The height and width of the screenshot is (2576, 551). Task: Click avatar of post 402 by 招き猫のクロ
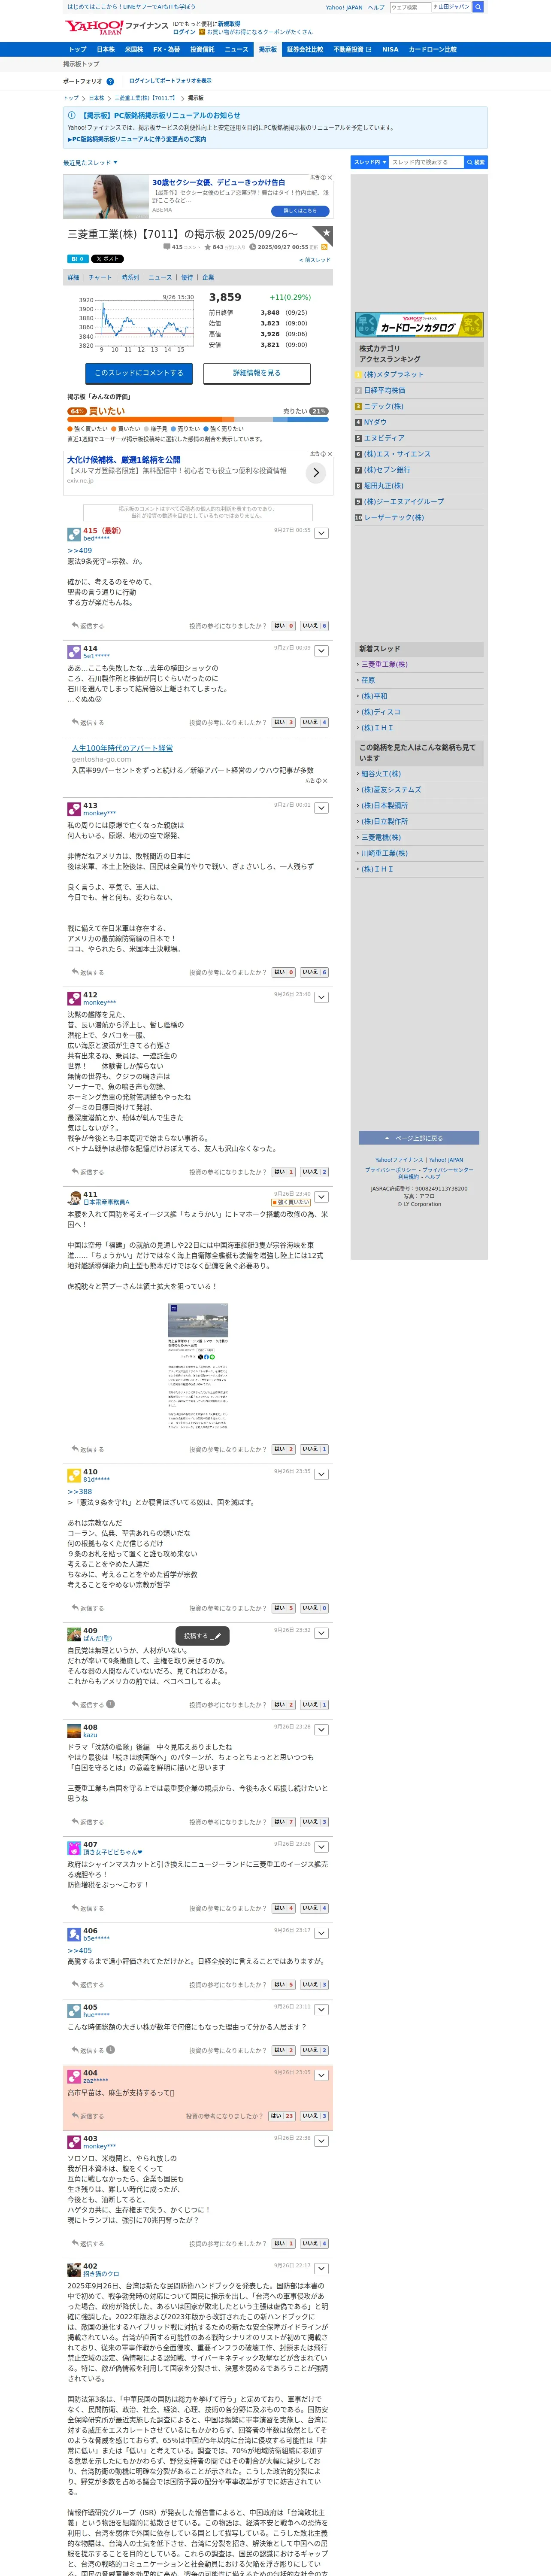point(74,2270)
